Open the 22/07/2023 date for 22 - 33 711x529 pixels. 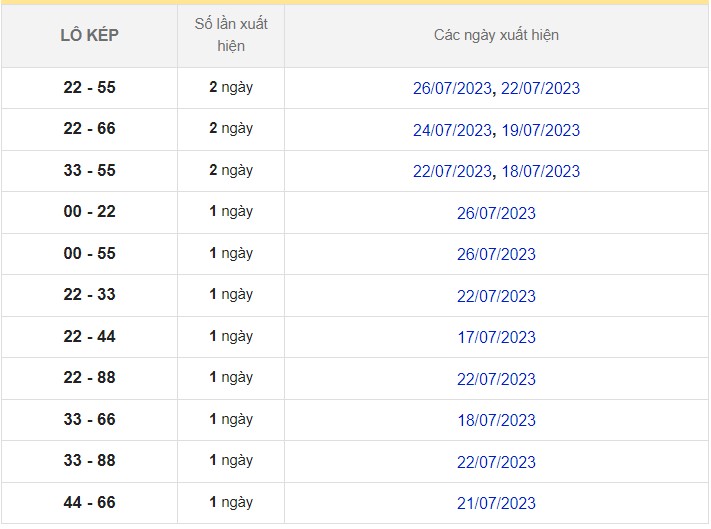point(496,296)
